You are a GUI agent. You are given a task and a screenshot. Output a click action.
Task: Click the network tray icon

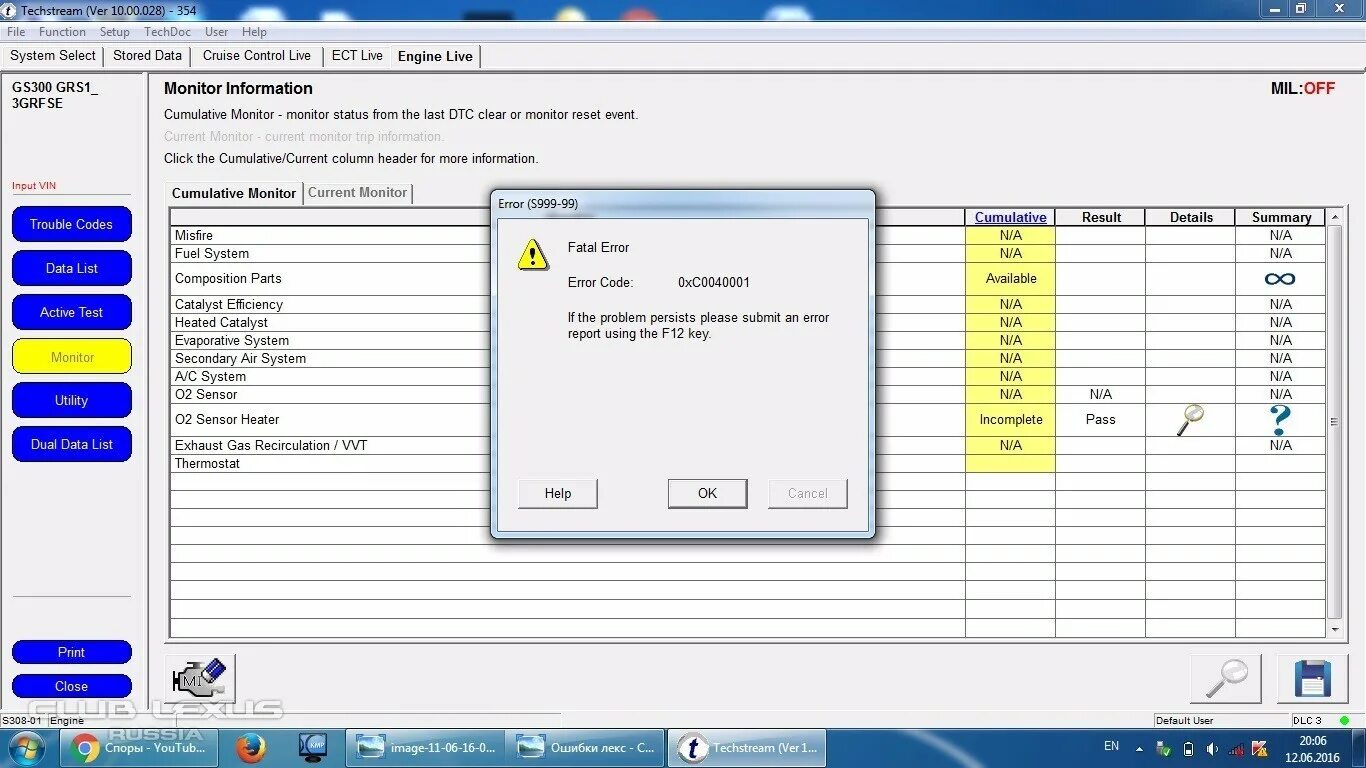coord(1236,748)
